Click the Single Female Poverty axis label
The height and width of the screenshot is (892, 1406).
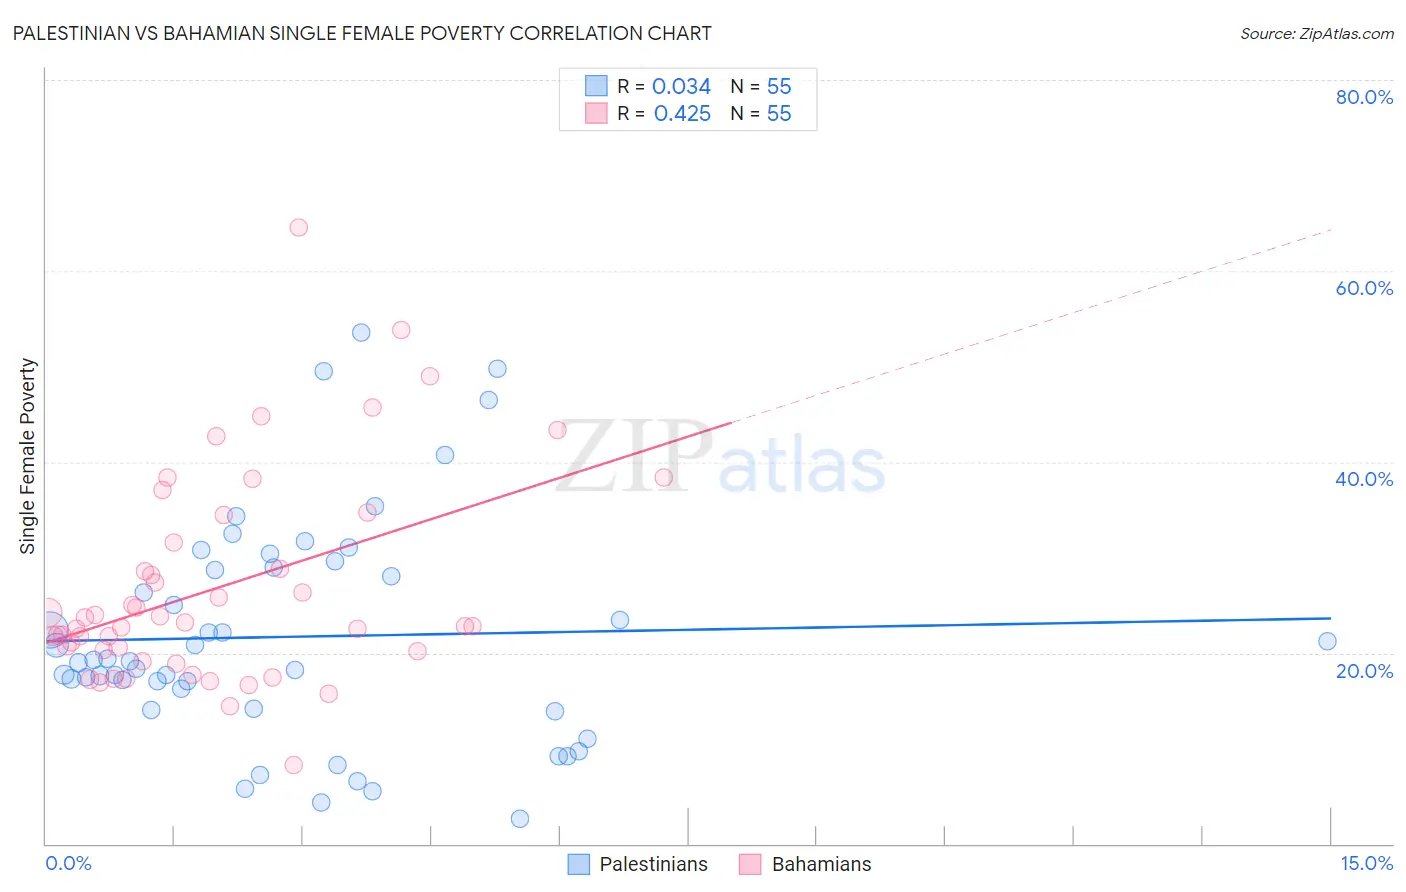tap(28, 456)
